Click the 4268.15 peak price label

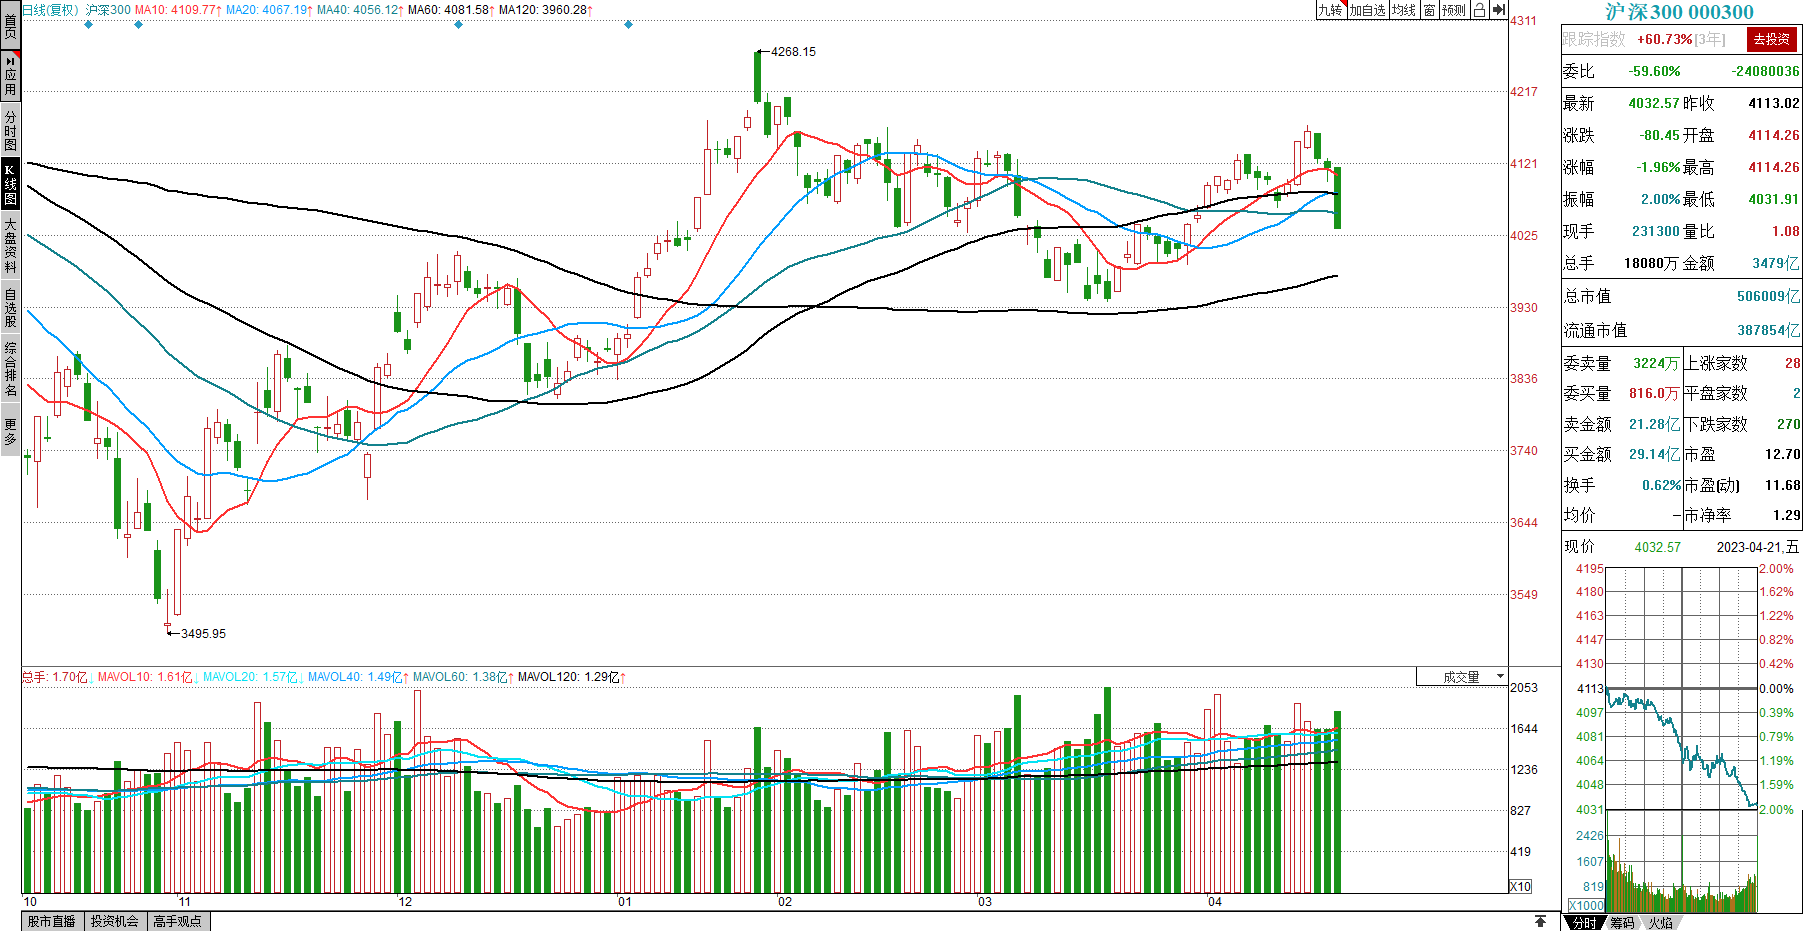tap(793, 52)
